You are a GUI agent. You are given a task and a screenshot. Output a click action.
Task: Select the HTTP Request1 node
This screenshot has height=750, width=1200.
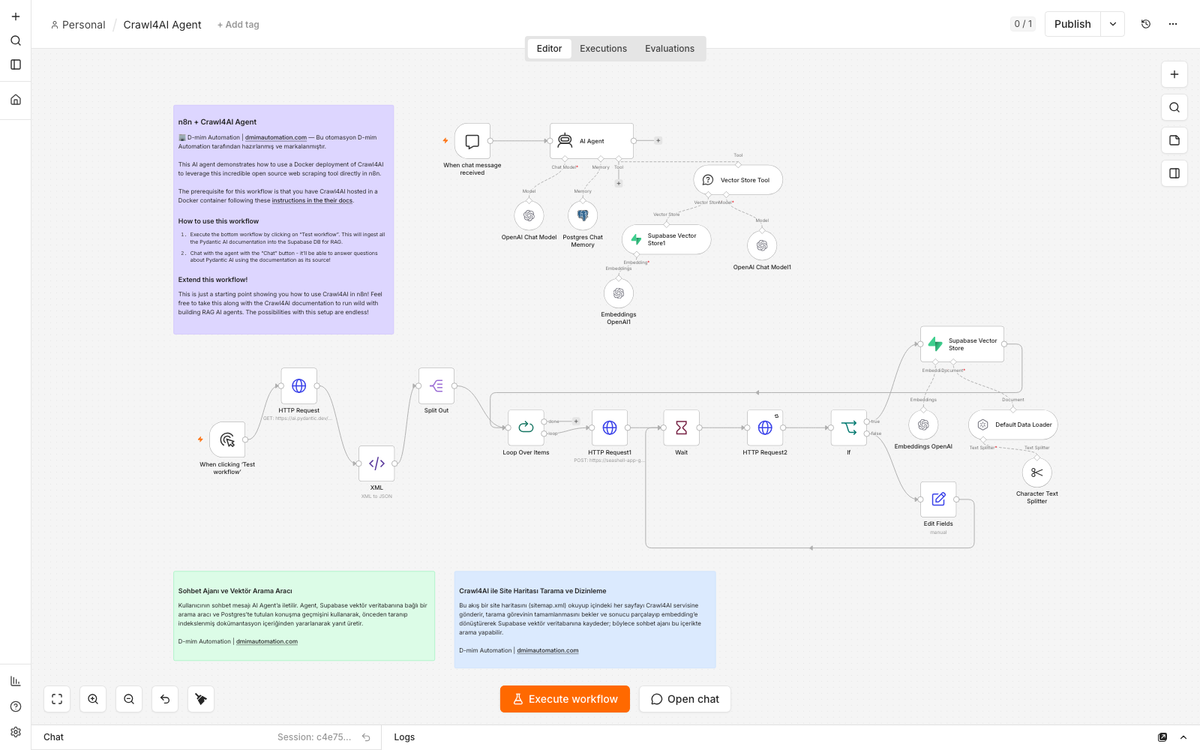click(x=610, y=428)
